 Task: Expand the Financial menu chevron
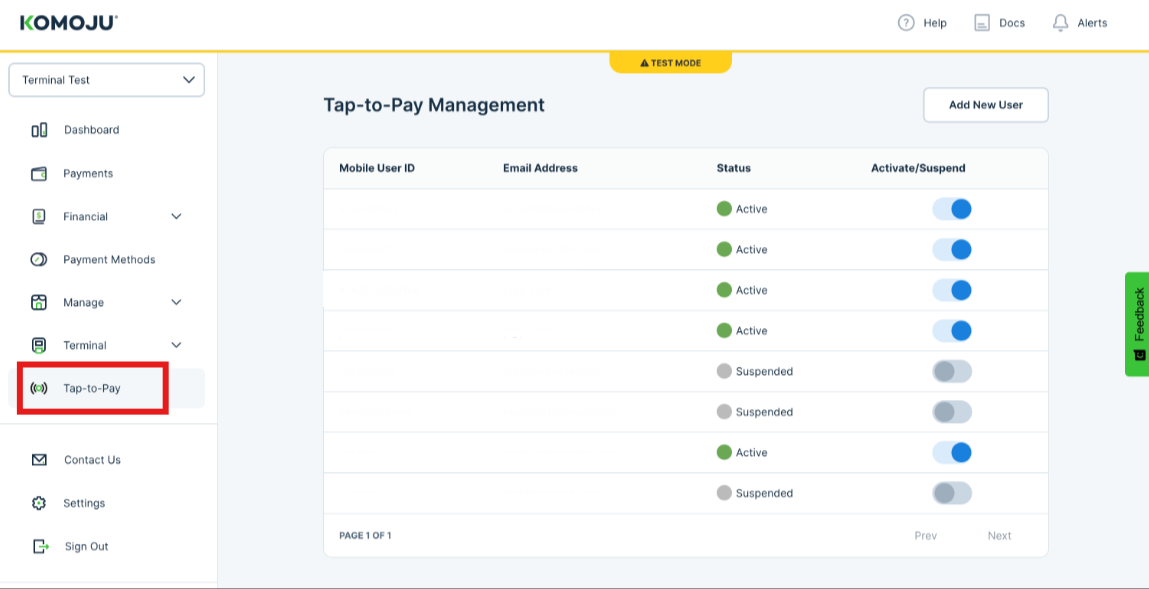click(177, 217)
